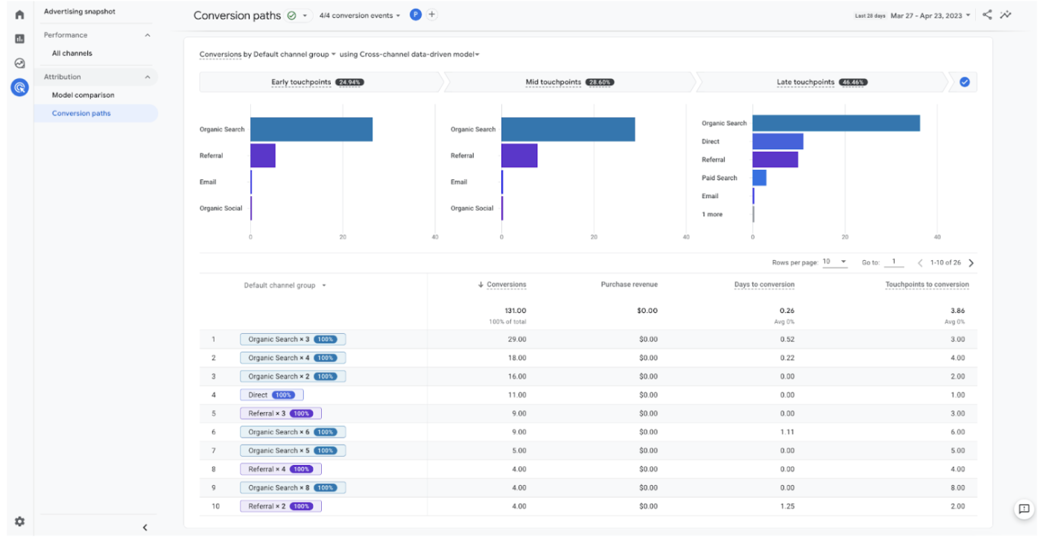1040x538 pixels.
Task: Click the Advertising icon in left rail
Action: 19,88
